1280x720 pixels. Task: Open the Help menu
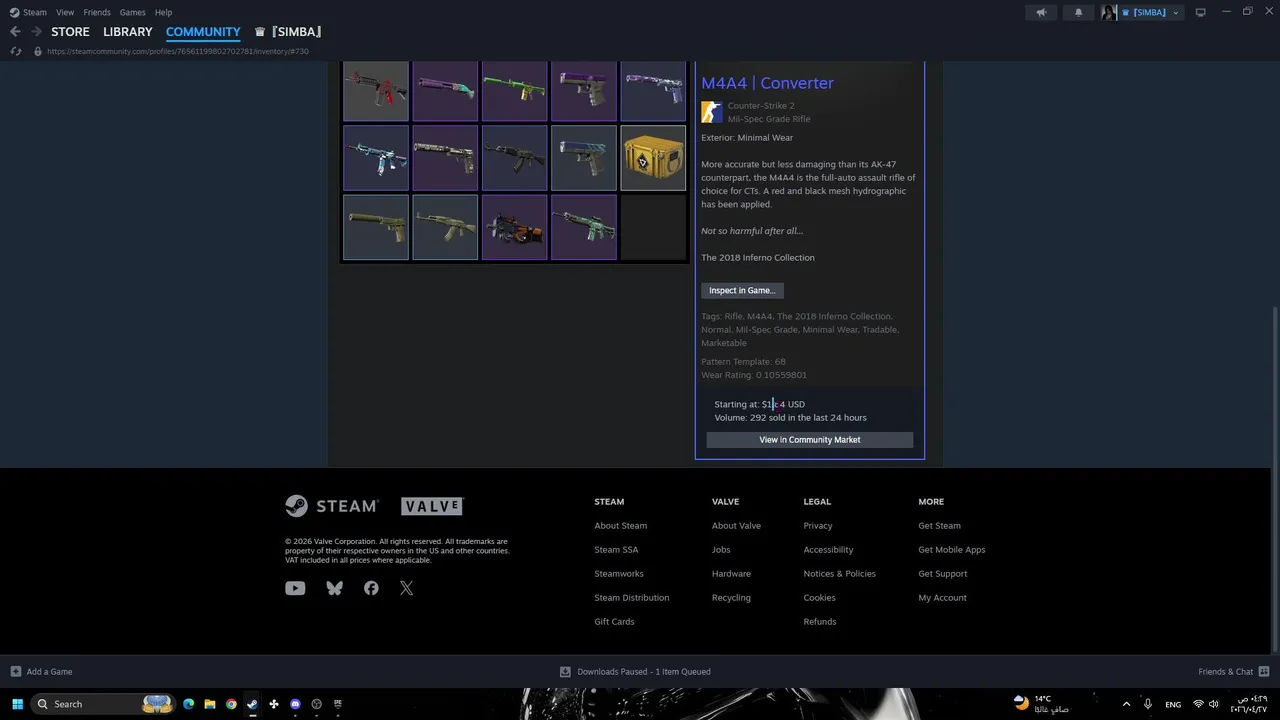(163, 12)
